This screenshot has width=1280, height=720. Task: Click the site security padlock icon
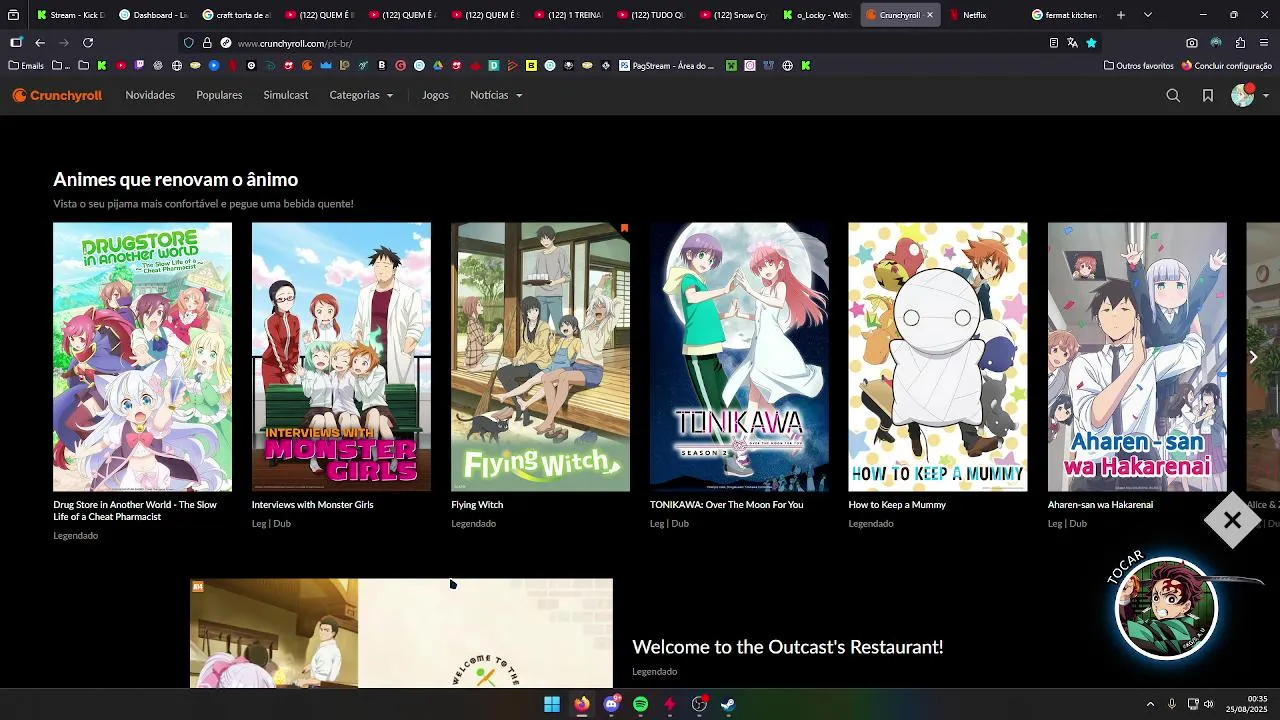pyautogui.click(x=207, y=43)
